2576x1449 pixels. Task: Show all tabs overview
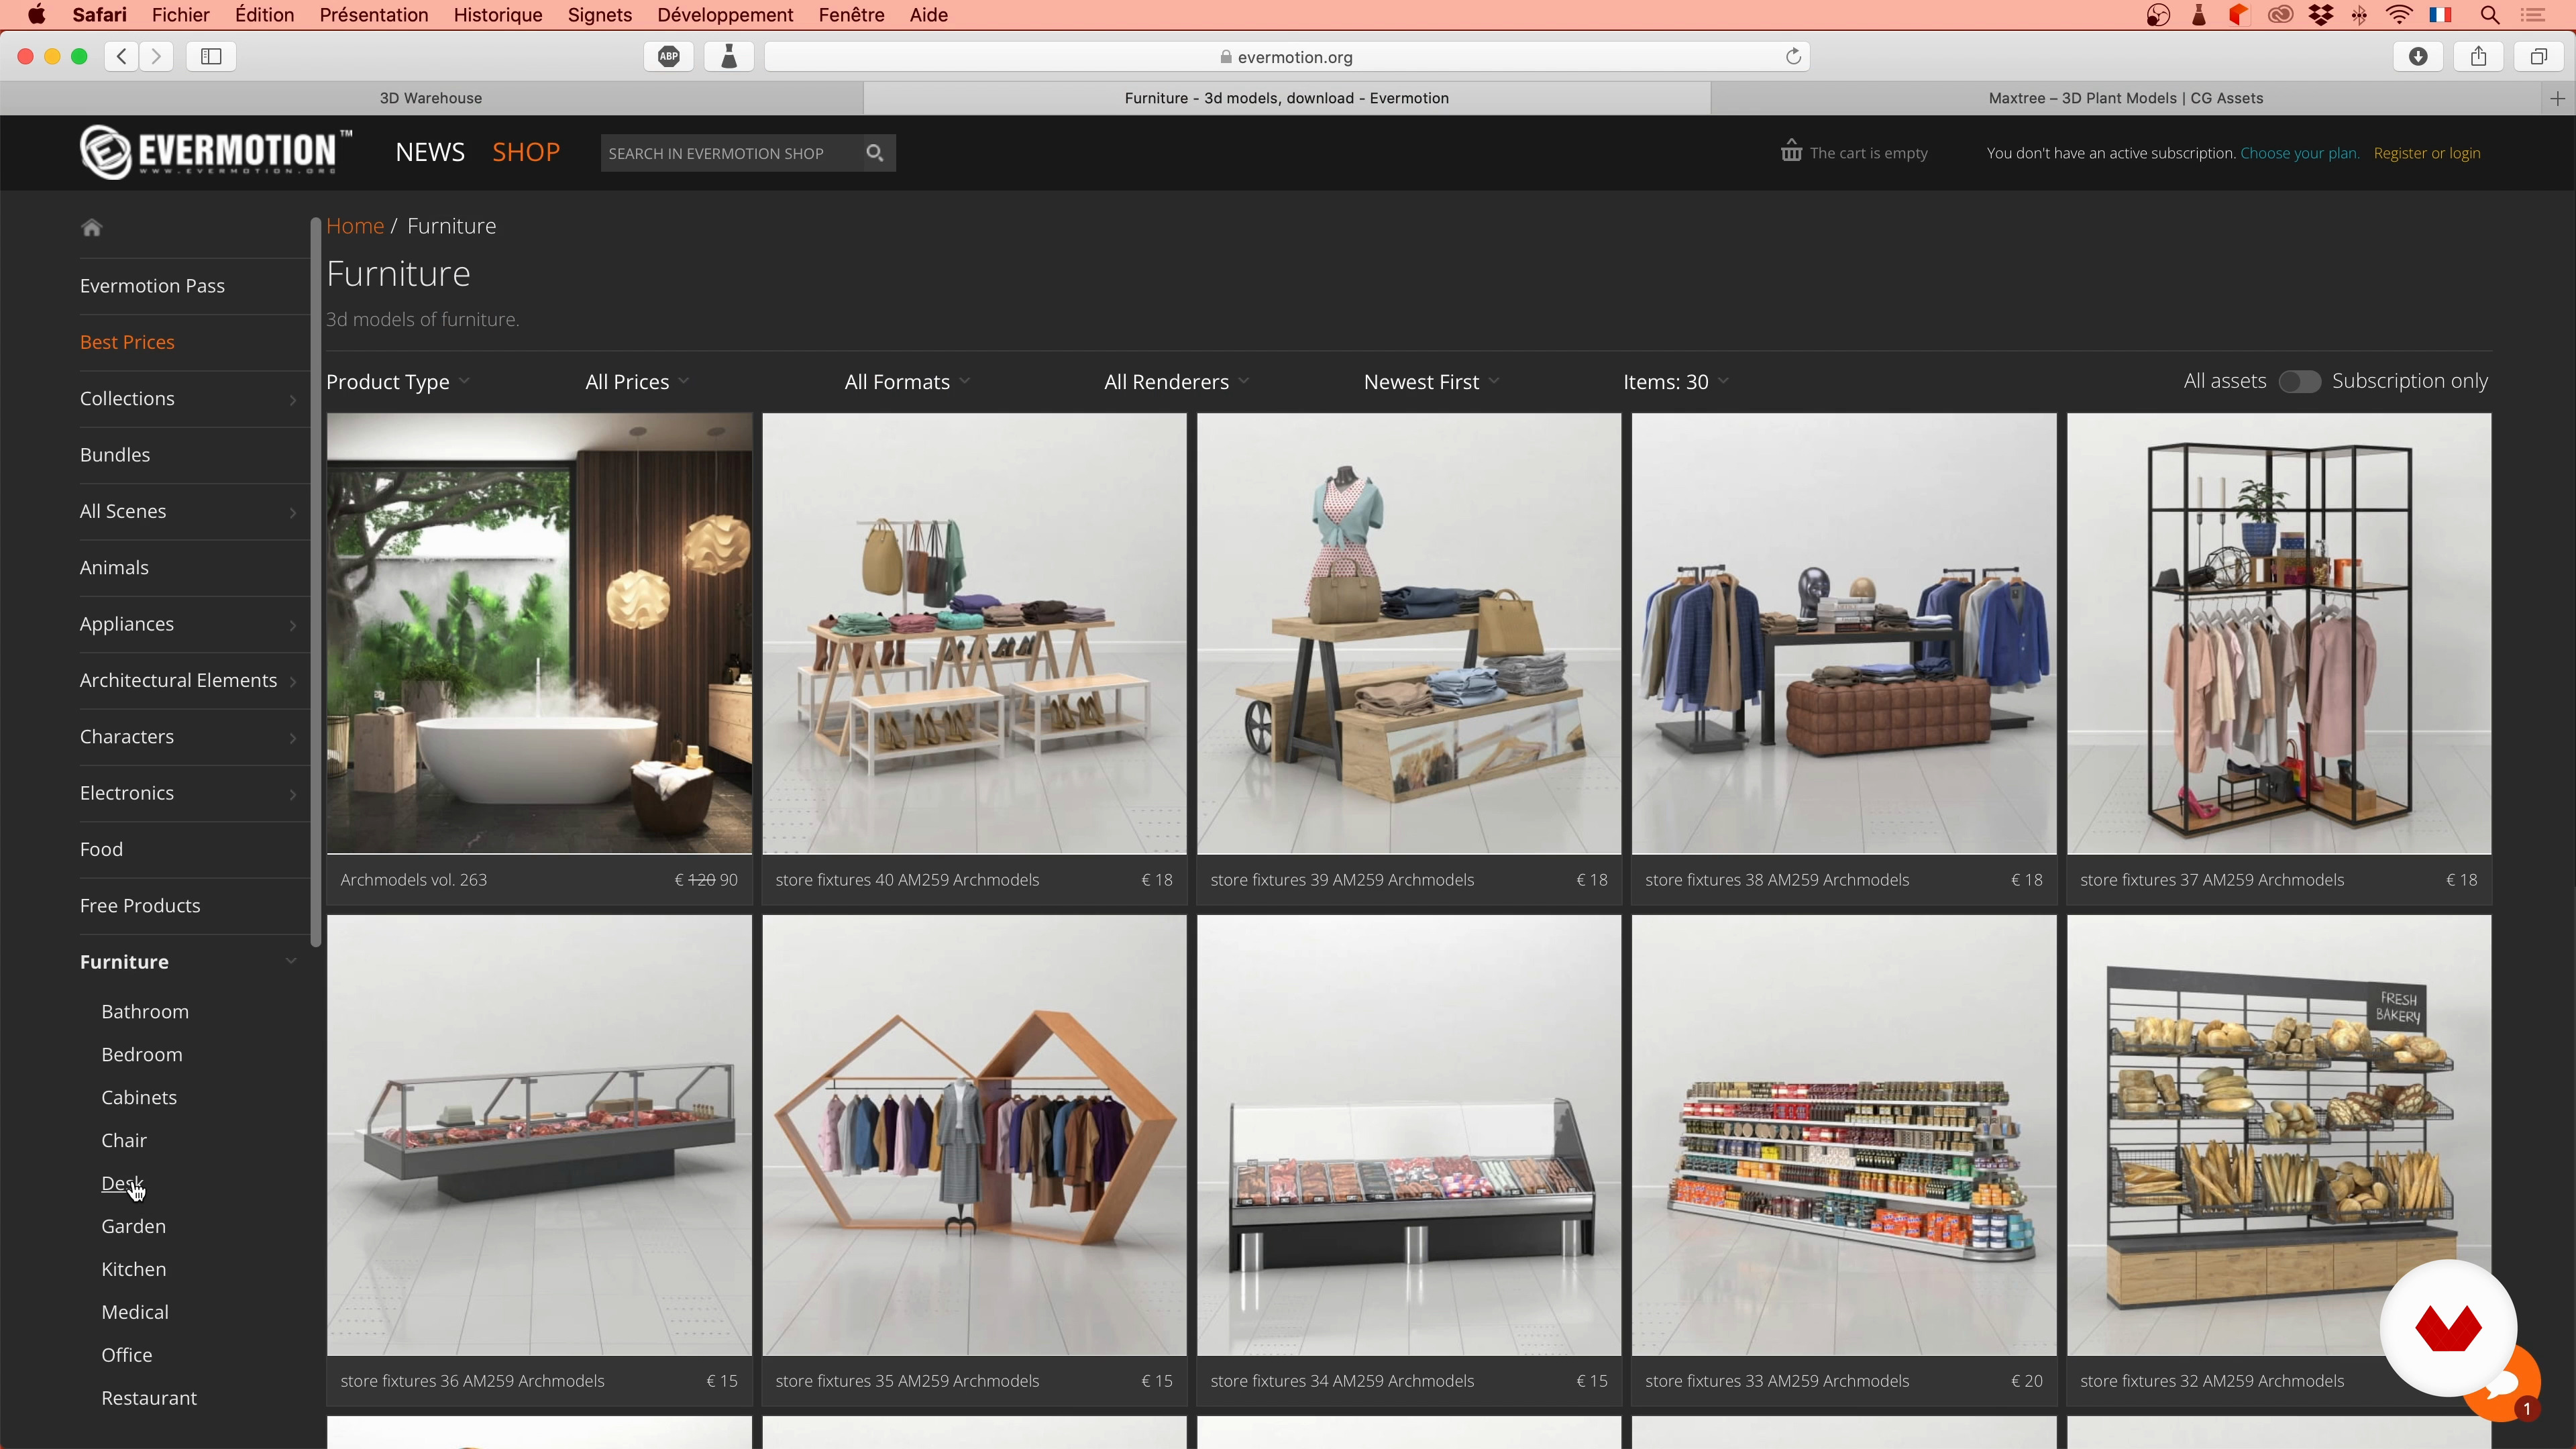pyautogui.click(x=2538, y=56)
